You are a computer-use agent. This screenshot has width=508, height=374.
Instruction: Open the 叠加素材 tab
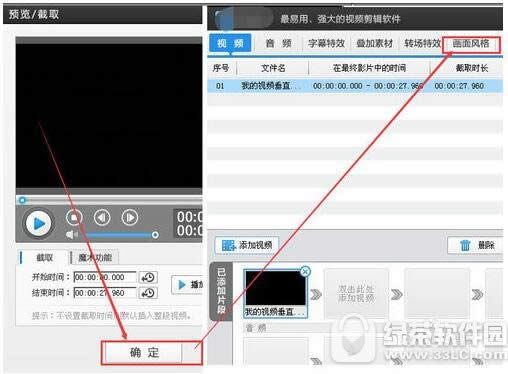(x=375, y=43)
